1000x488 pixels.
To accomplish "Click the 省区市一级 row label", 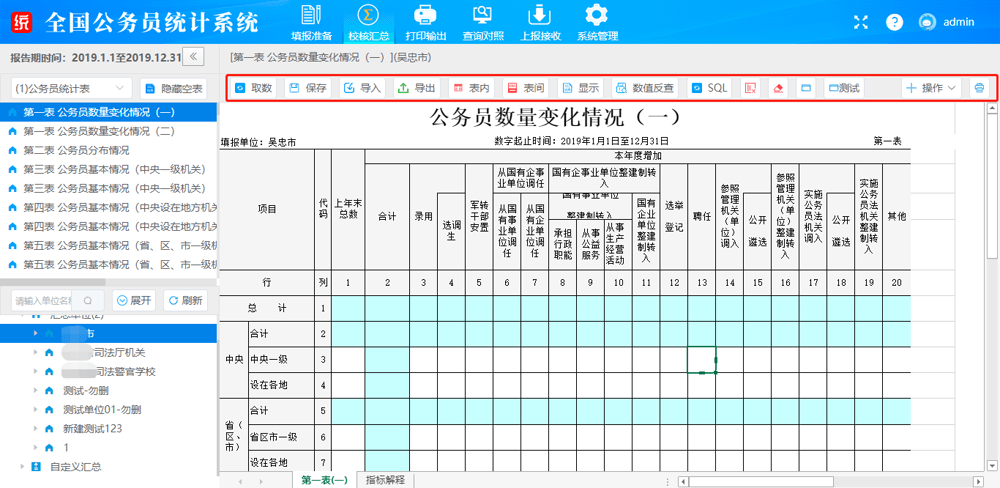I will (x=281, y=438).
